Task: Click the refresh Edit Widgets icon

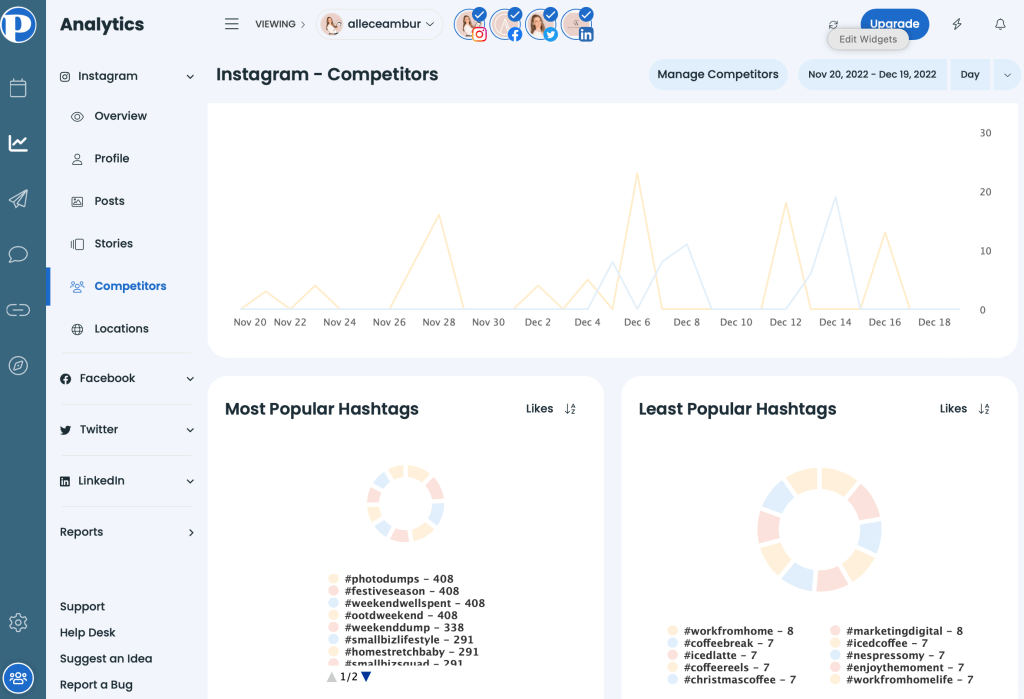Action: coord(833,25)
